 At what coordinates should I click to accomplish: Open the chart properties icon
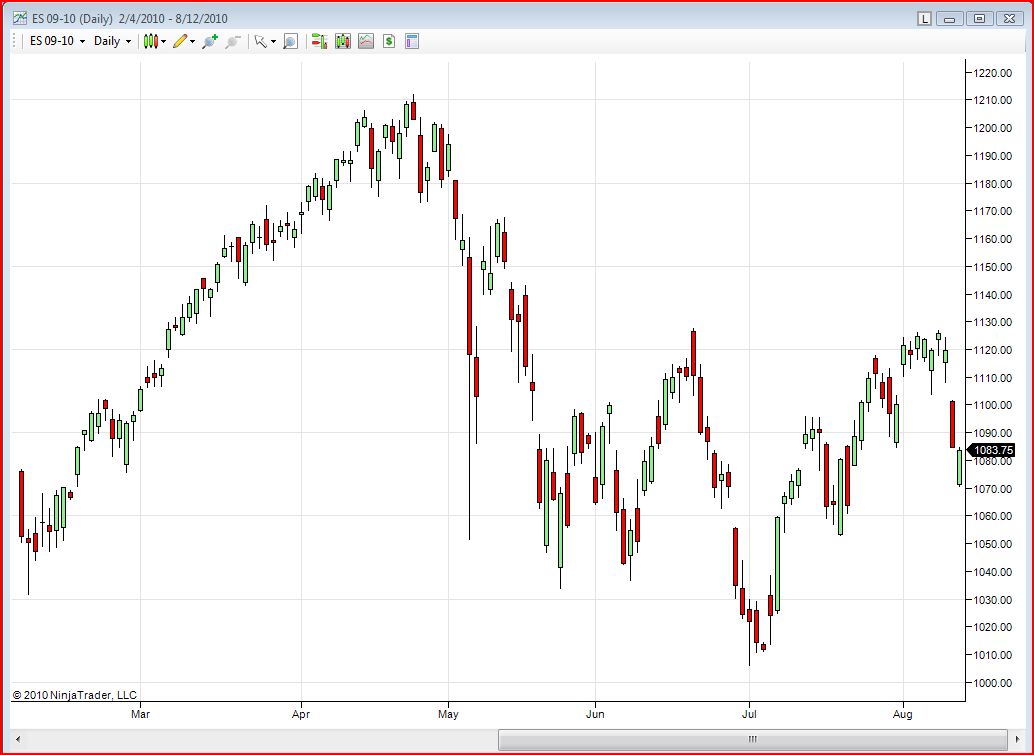pyautogui.click(x=411, y=42)
